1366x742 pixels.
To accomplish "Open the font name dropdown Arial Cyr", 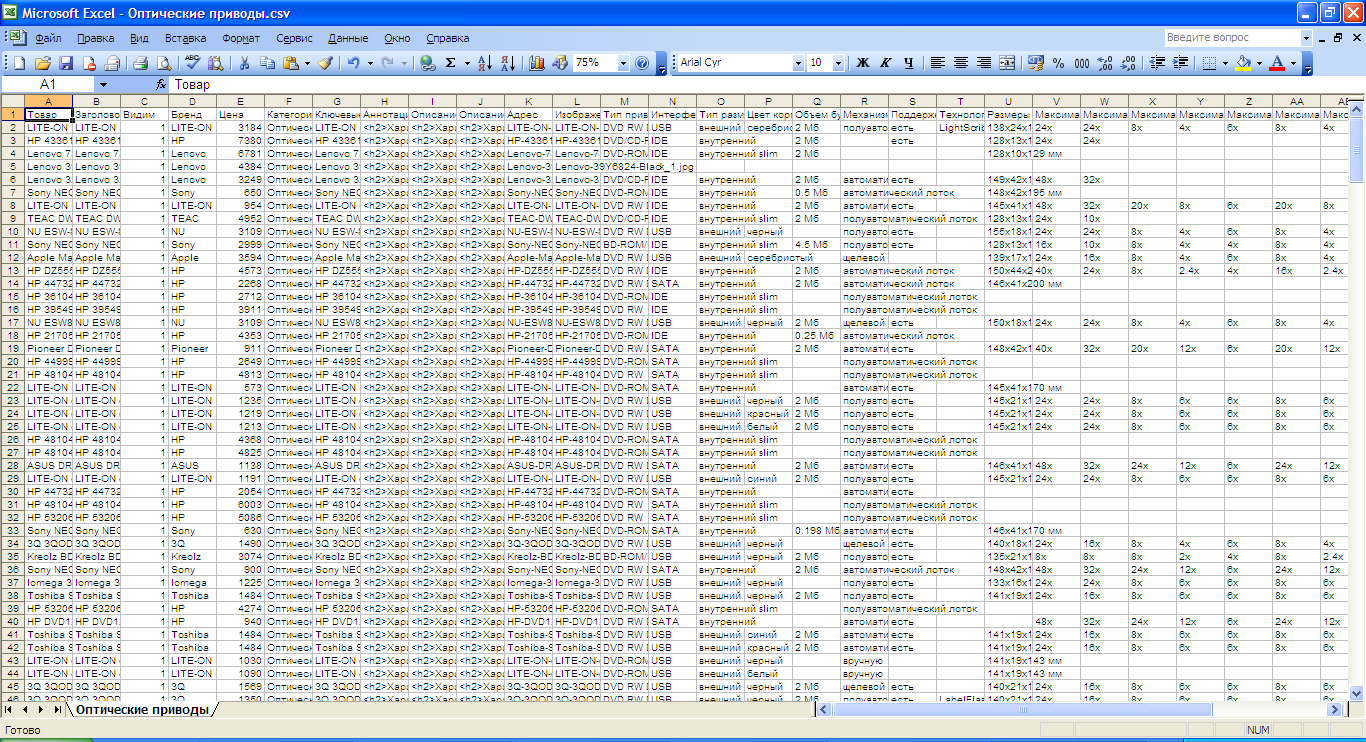I will [x=798, y=63].
